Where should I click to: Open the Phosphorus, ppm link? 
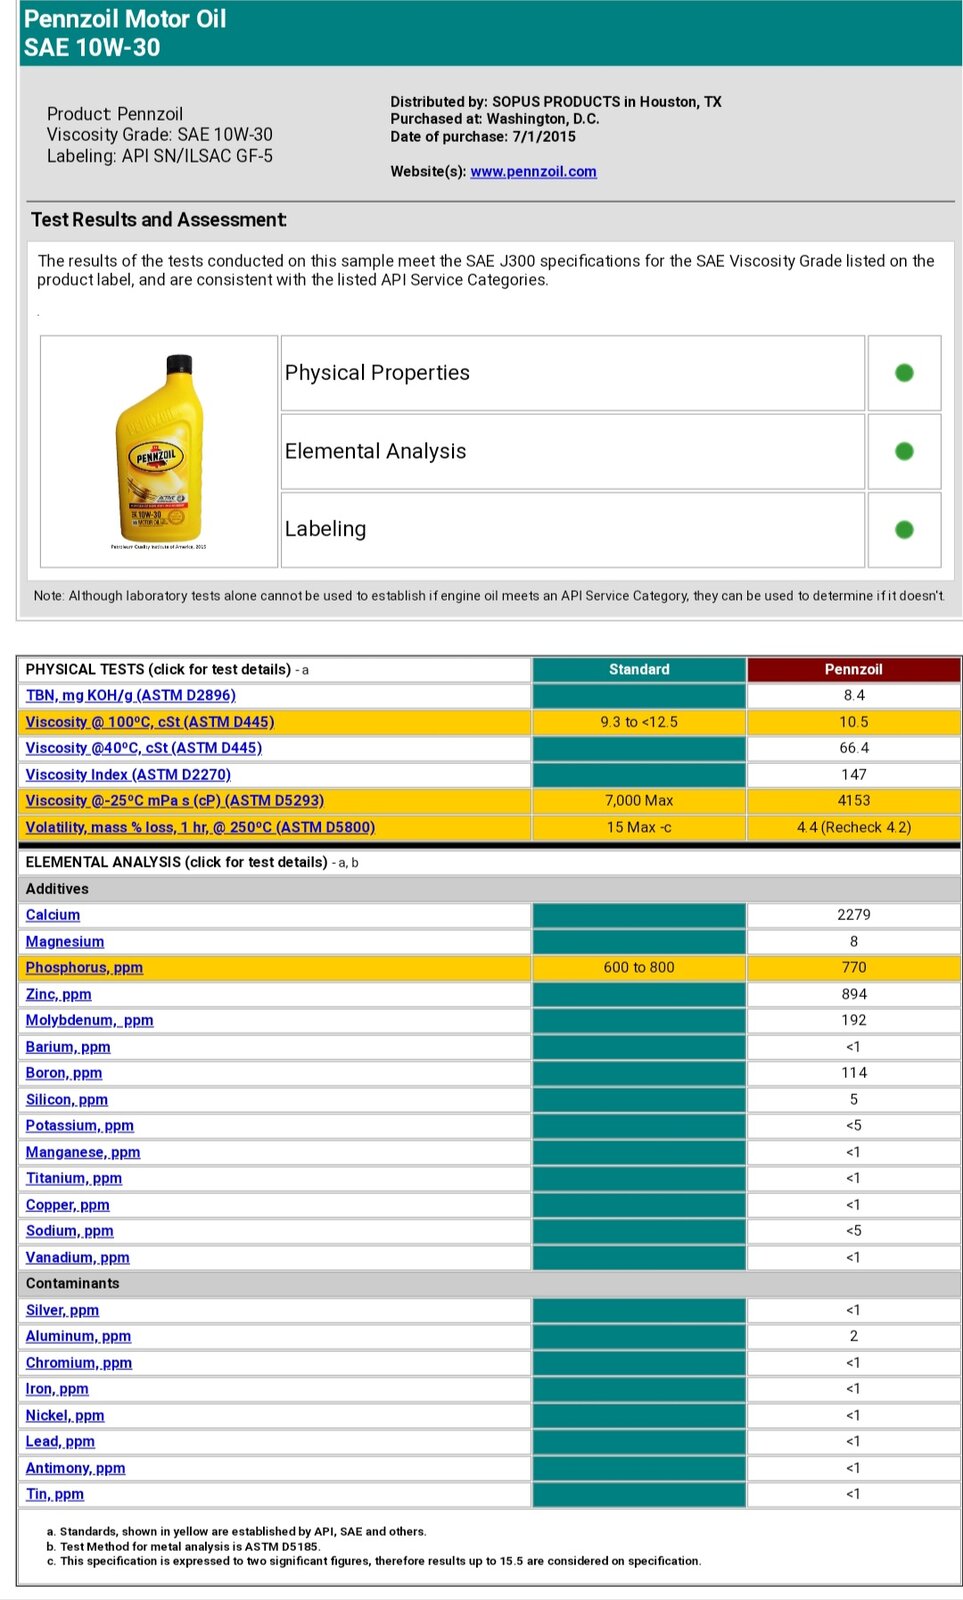point(84,968)
